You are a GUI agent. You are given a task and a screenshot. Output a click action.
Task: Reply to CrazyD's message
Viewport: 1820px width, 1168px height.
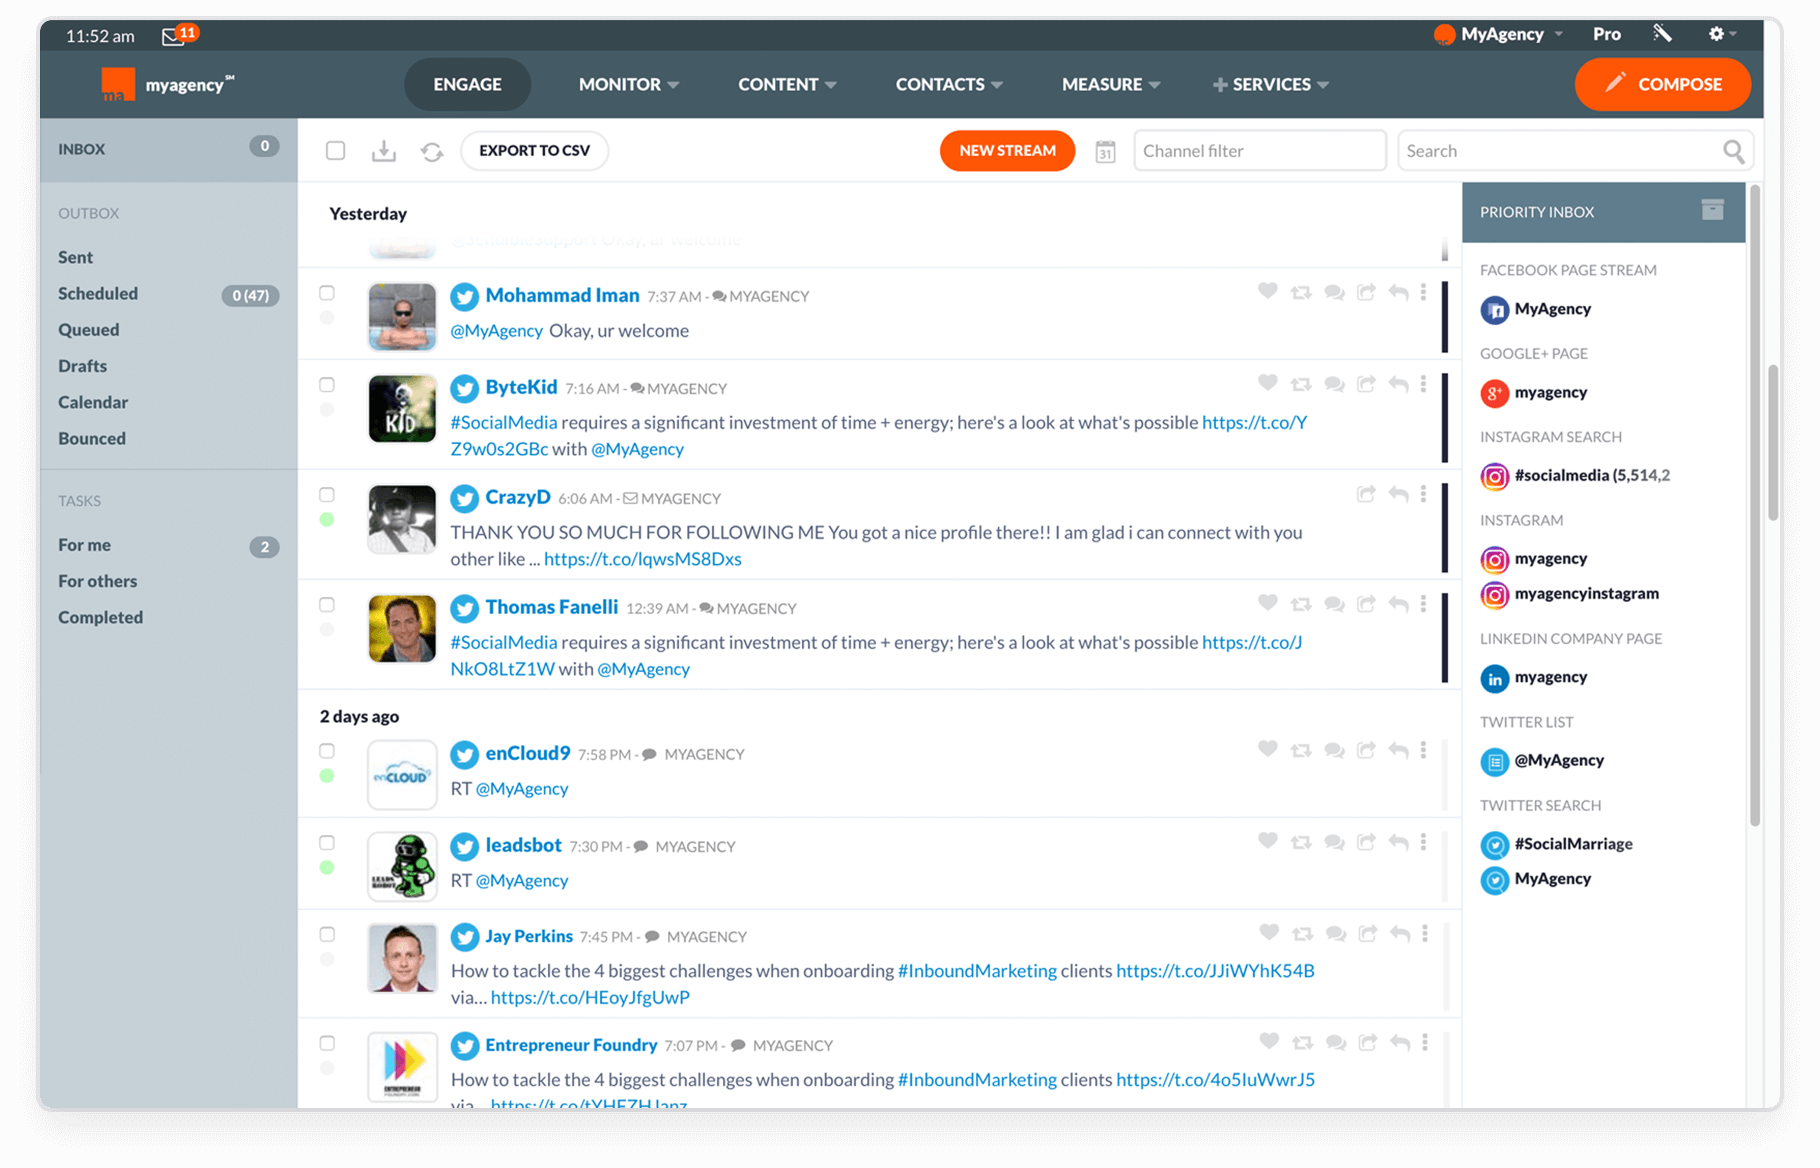tap(1399, 494)
